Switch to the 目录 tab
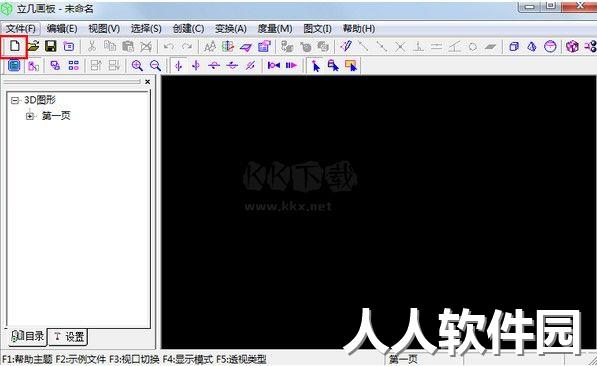 click(27, 336)
